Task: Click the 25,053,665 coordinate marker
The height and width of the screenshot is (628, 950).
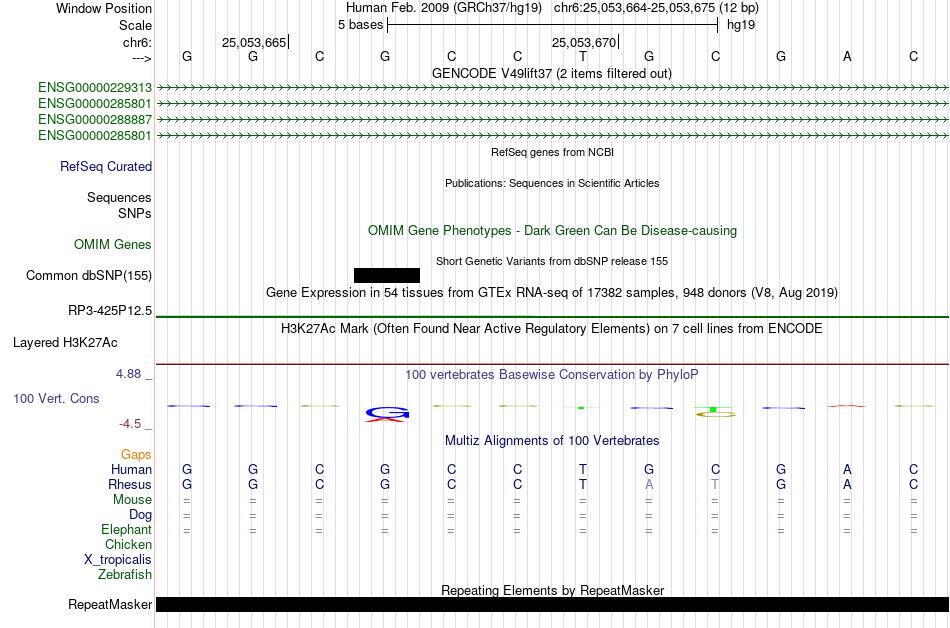Action: coord(254,42)
